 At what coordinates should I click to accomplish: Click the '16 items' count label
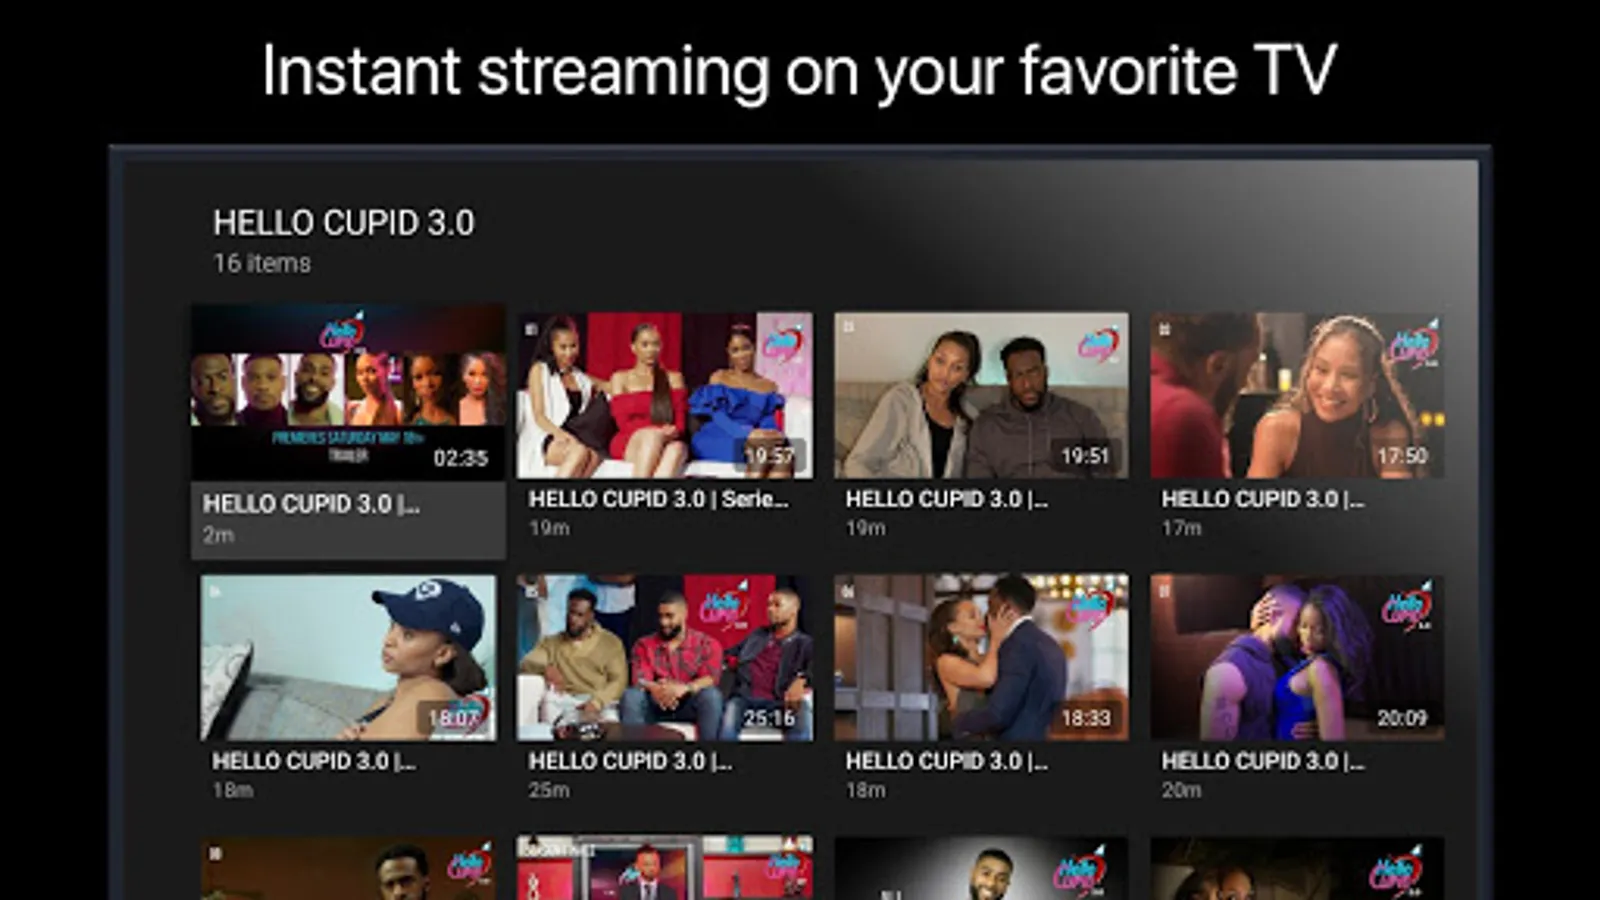click(x=262, y=263)
